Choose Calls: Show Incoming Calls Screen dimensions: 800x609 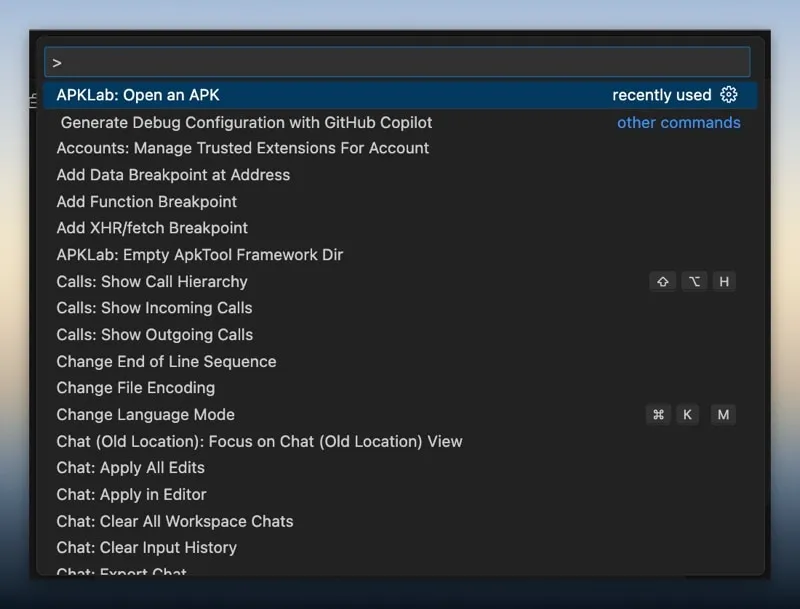coord(154,308)
